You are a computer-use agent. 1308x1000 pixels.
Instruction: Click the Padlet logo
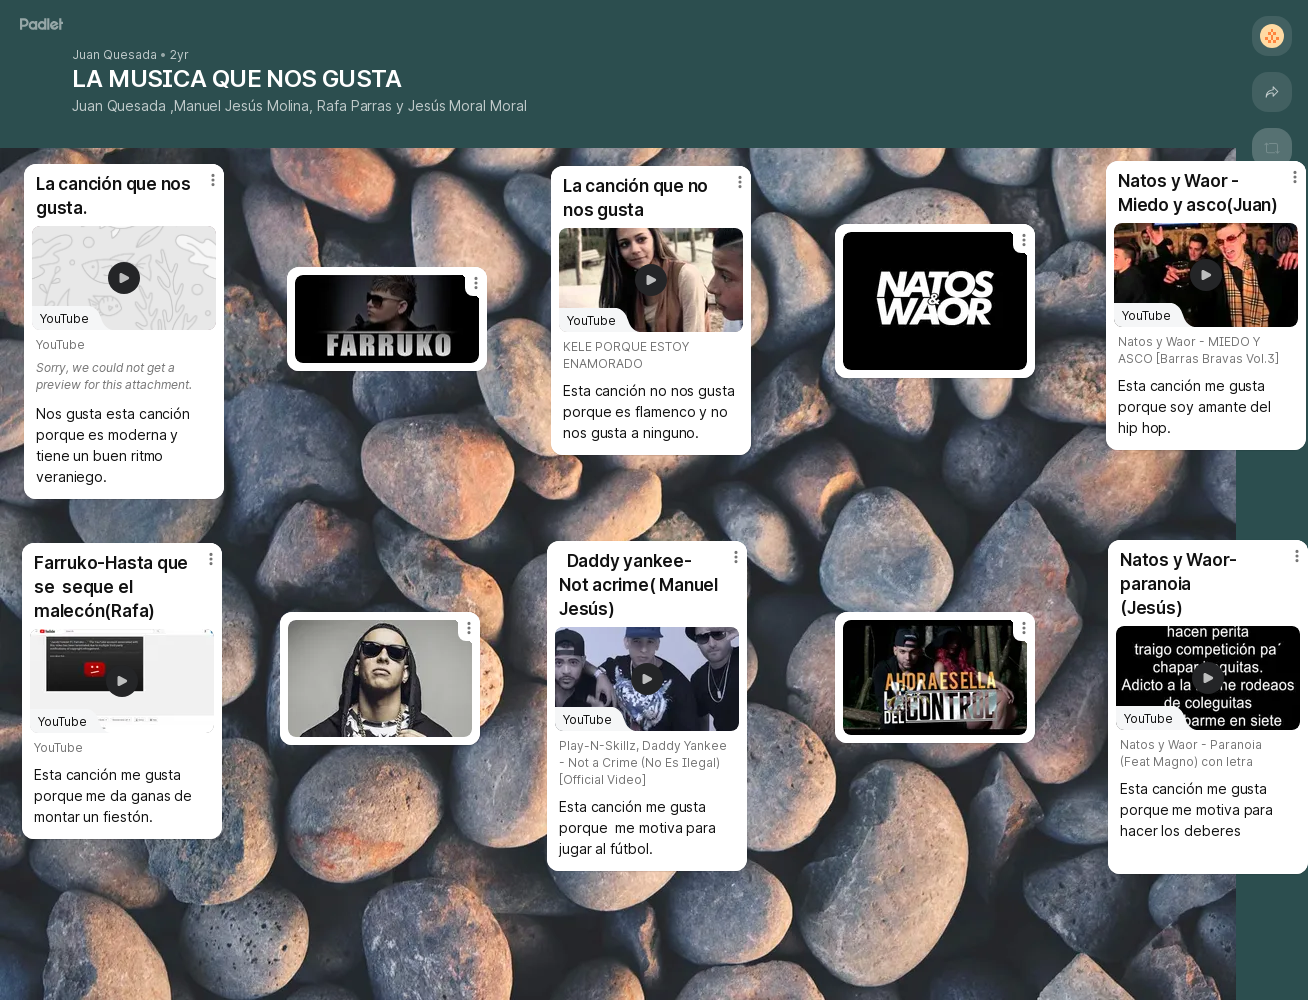[x=41, y=23]
